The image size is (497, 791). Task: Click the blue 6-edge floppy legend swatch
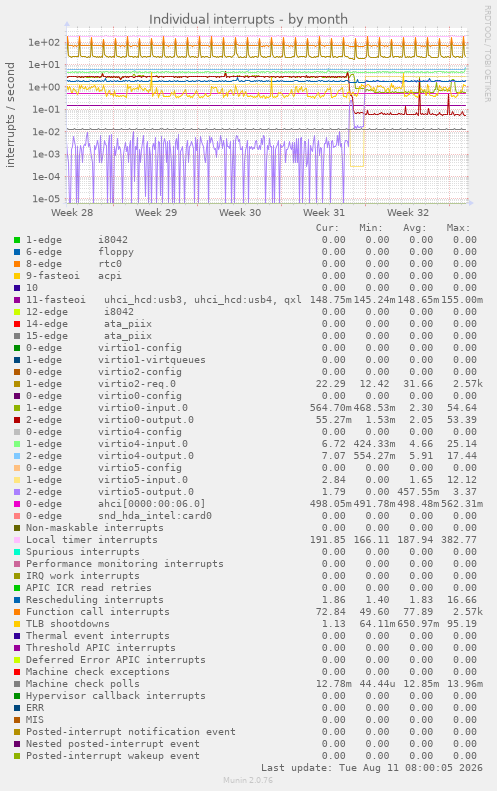(17, 252)
